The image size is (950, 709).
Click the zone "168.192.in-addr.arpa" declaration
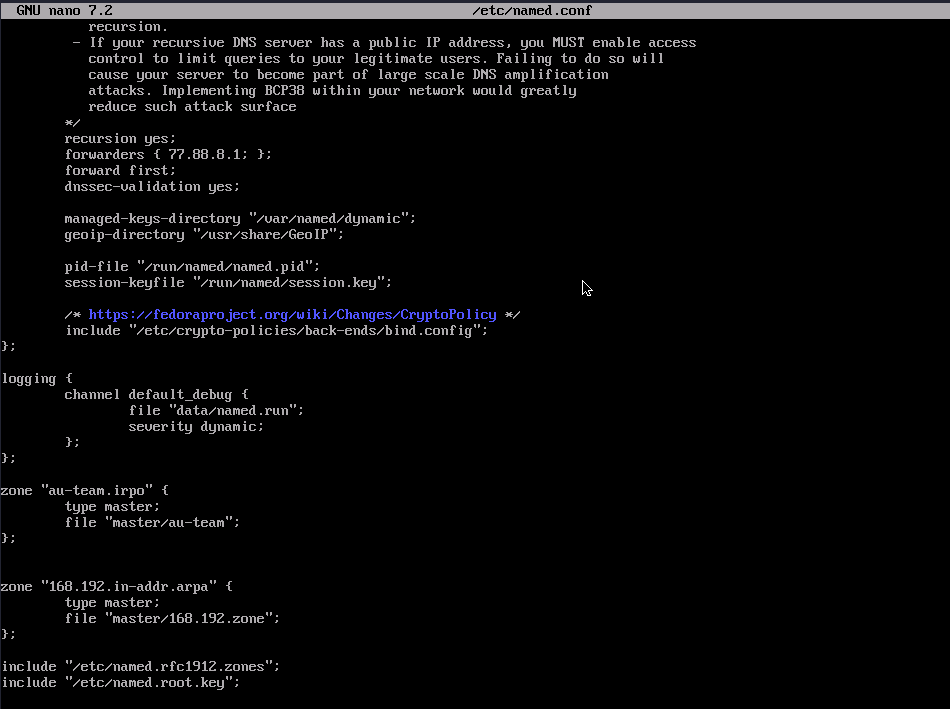point(116,587)
